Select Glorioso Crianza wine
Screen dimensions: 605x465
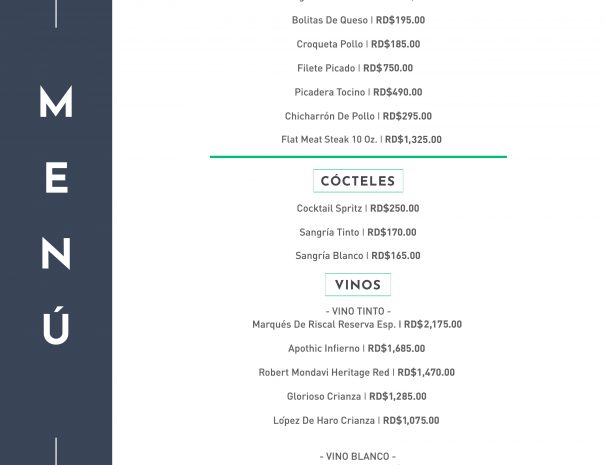click(357, 396)
